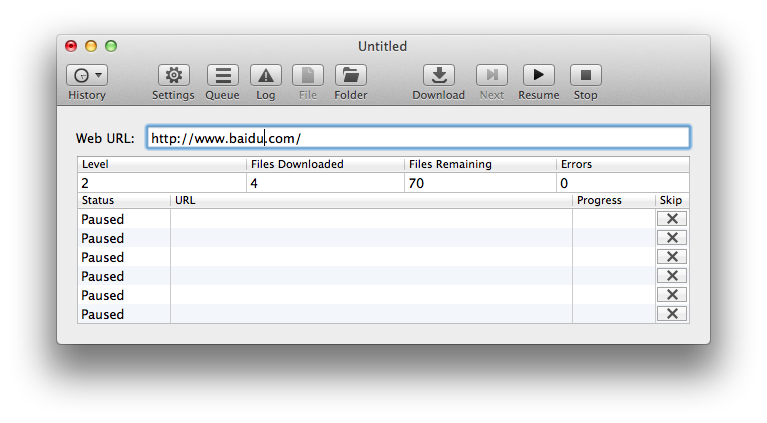Skip to Next file
Image resolution: width=767 pixels, height=423 pixels.
[492, 75]
